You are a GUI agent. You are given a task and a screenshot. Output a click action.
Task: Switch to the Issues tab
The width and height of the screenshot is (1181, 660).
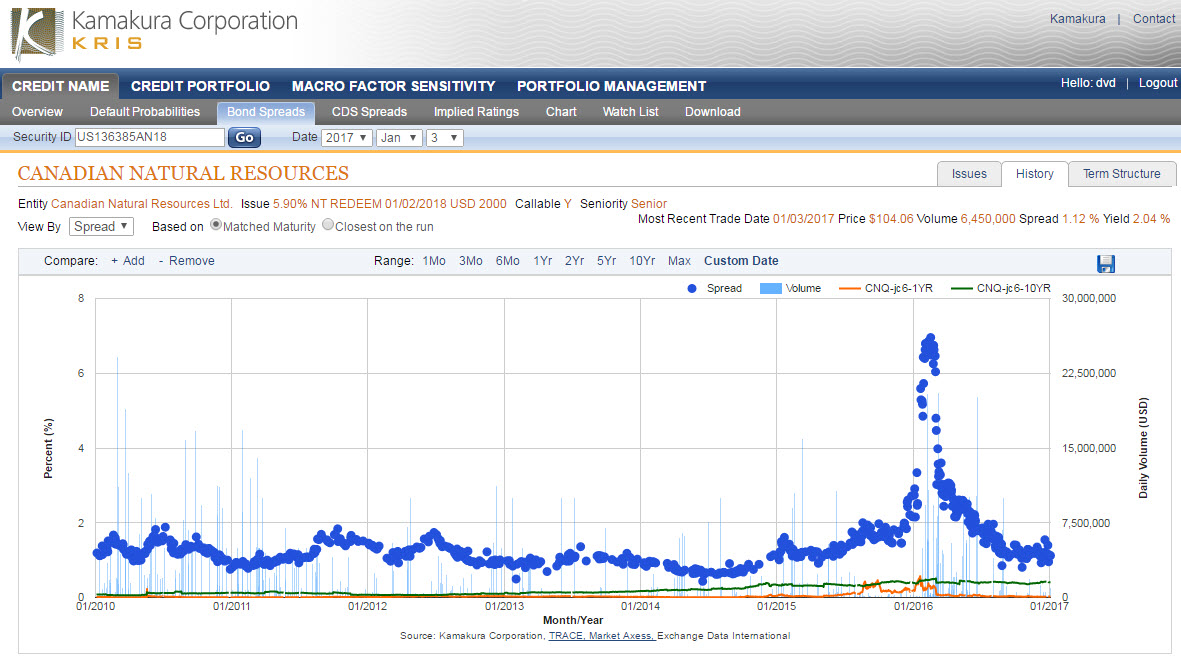coord(968,173)
